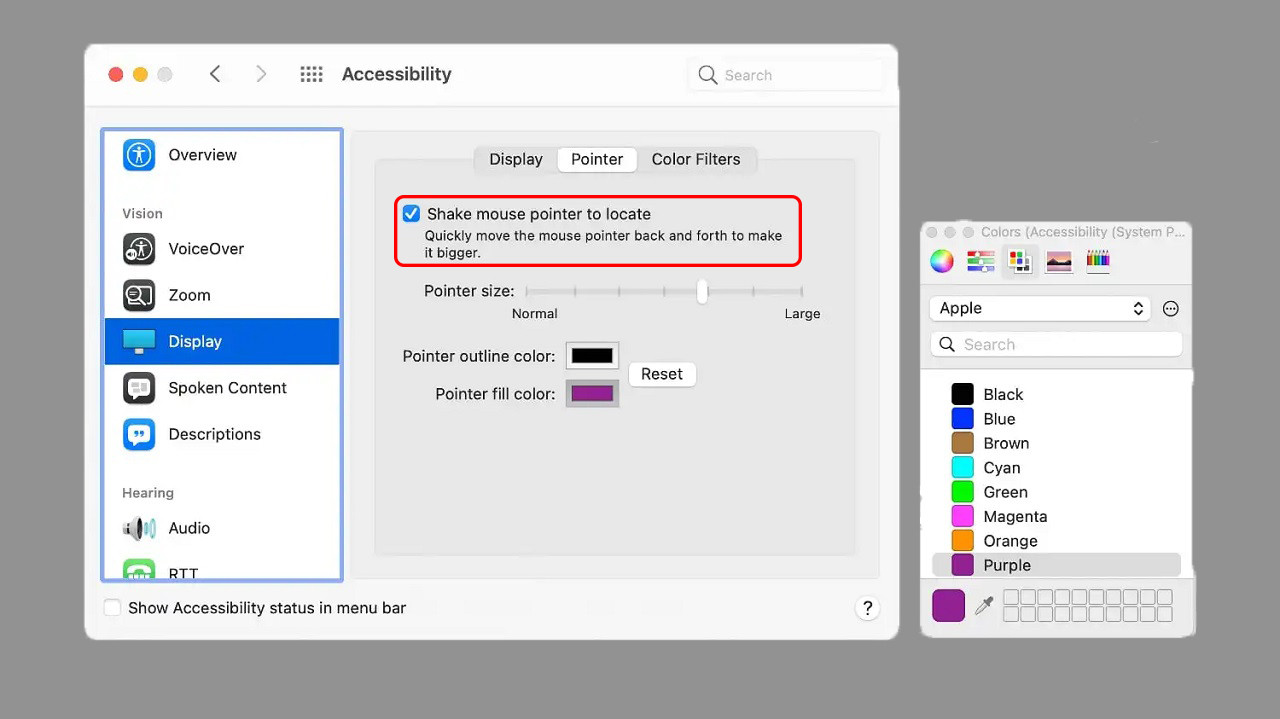This screenshot has width=1280, height=719.
Task: Focus the Search field in Colors panel
Action: pyautogui.click(x=1056, y=344)
